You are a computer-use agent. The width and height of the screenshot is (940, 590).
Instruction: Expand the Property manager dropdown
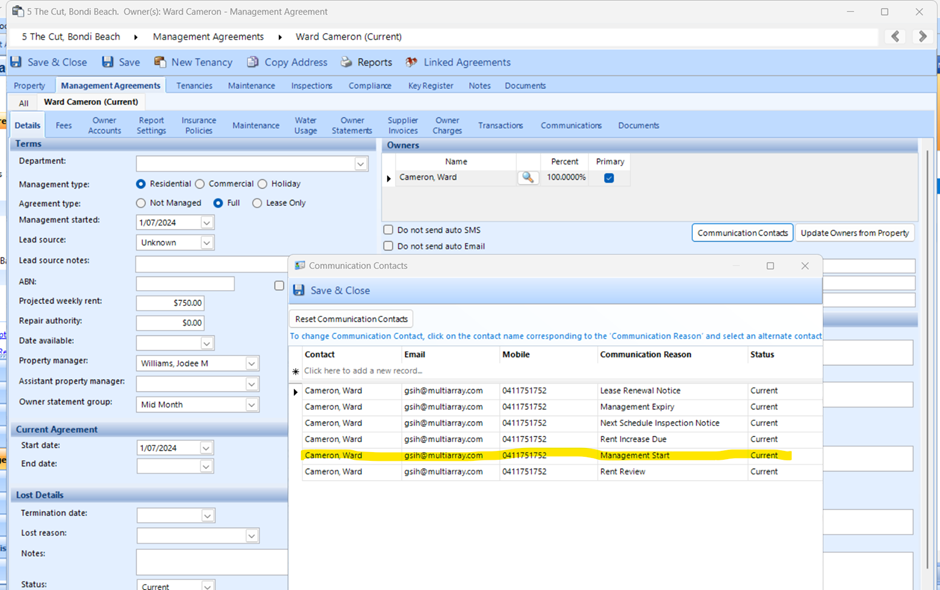click(x=252, y=364)
